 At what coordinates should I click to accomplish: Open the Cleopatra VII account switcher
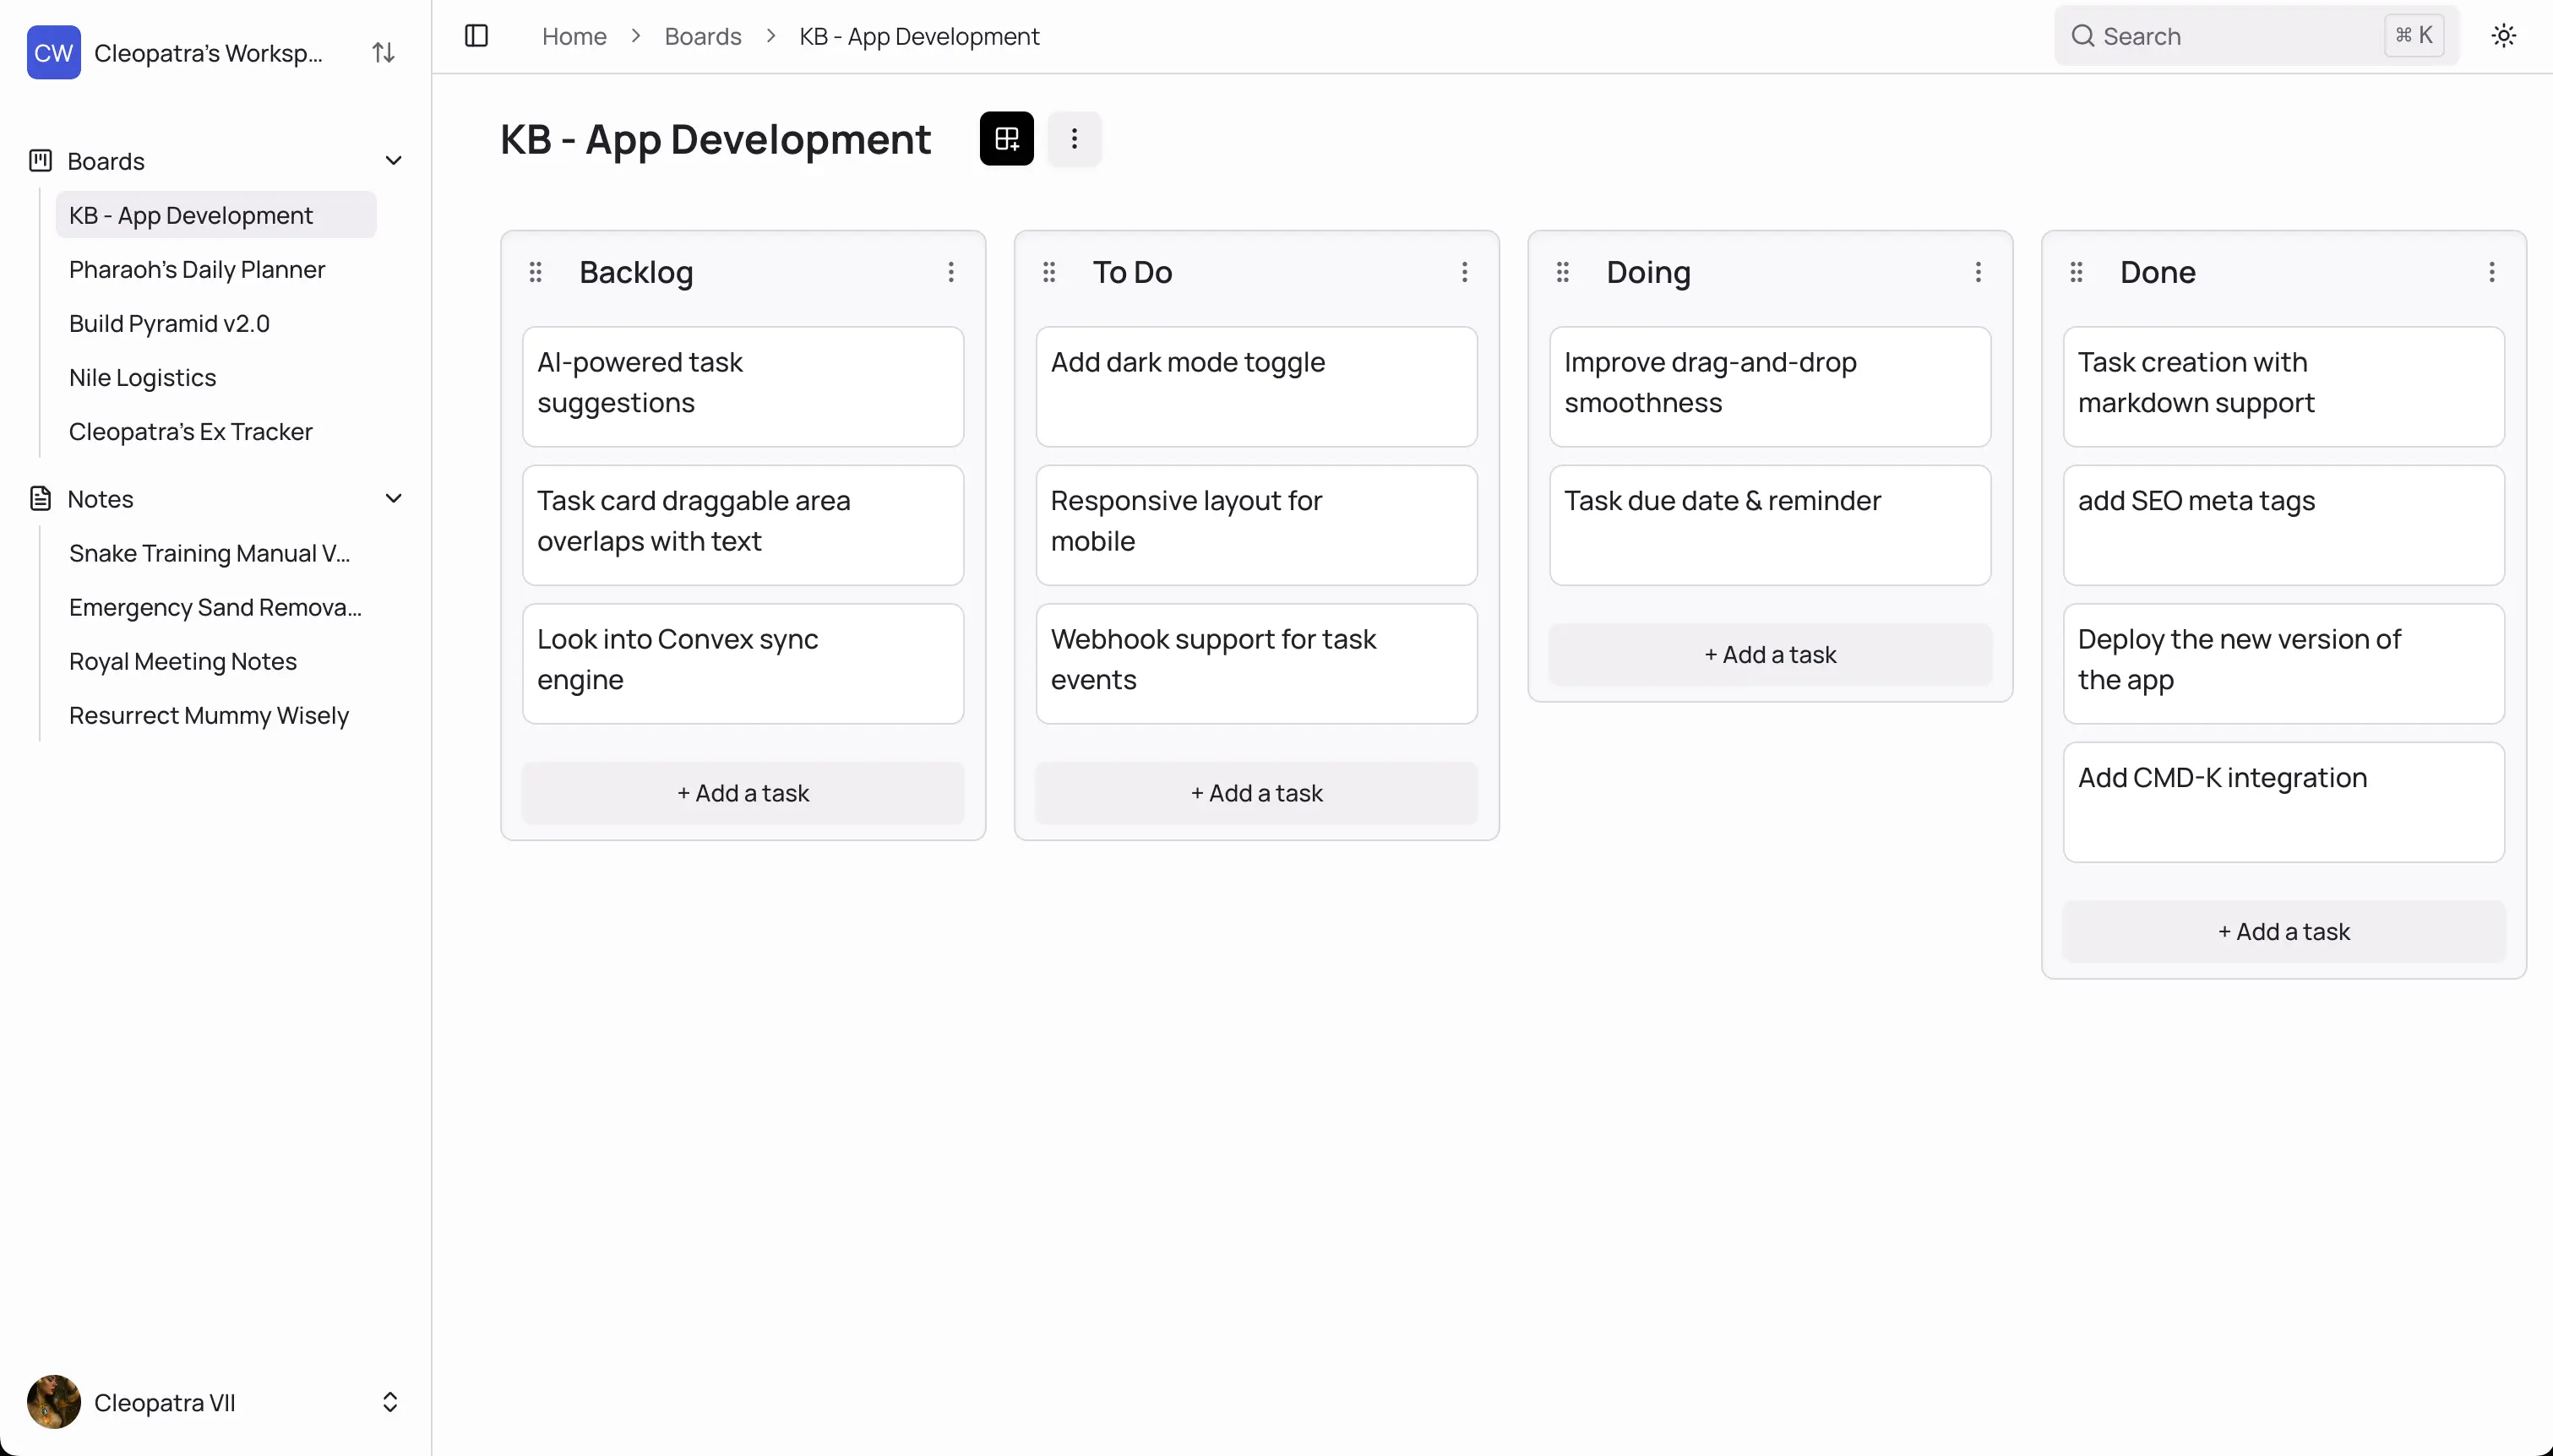(390, 1401)
